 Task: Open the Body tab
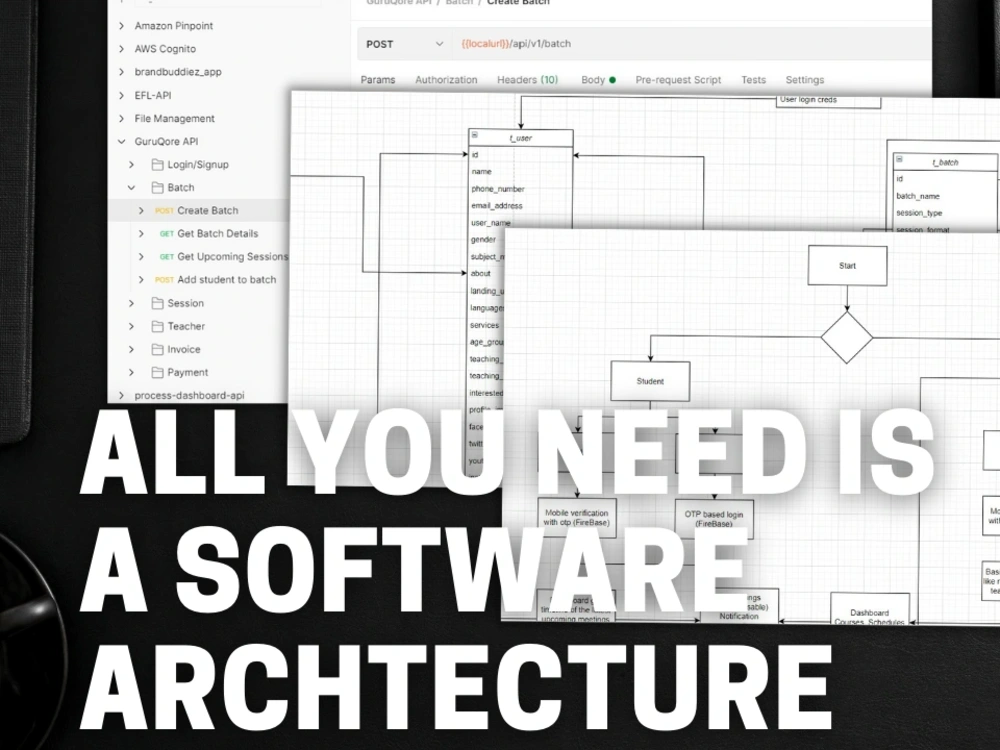pyautogui.click(x=598, y=80)
